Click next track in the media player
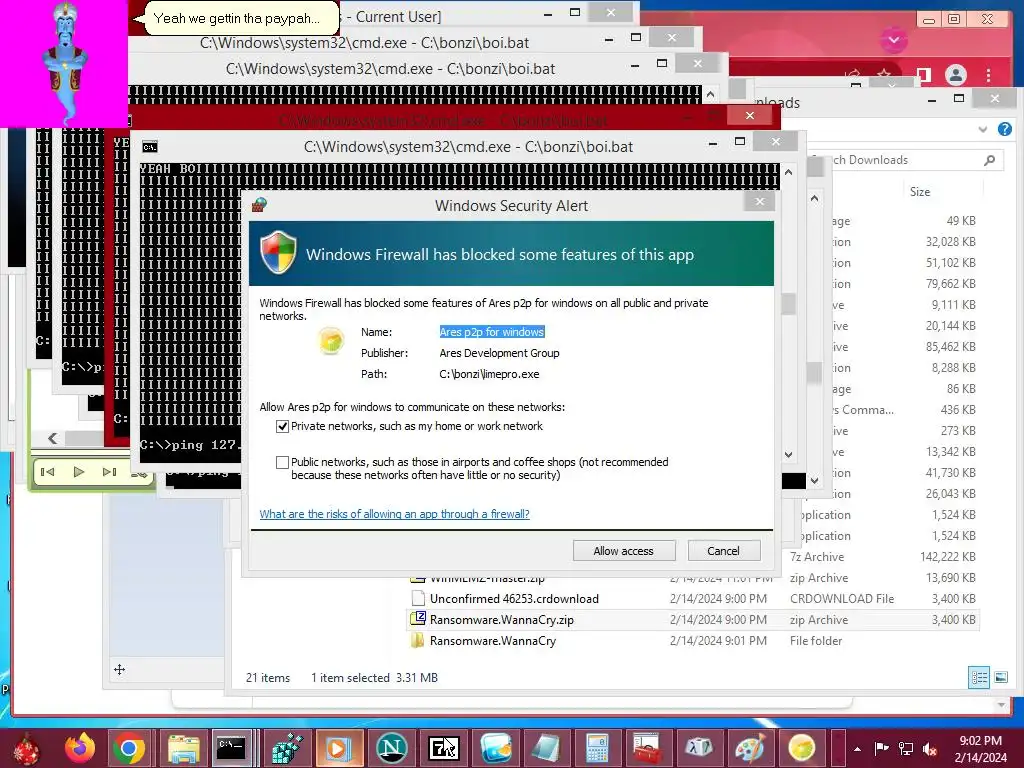The image size is (1024, 768). (x=109, y=472)
